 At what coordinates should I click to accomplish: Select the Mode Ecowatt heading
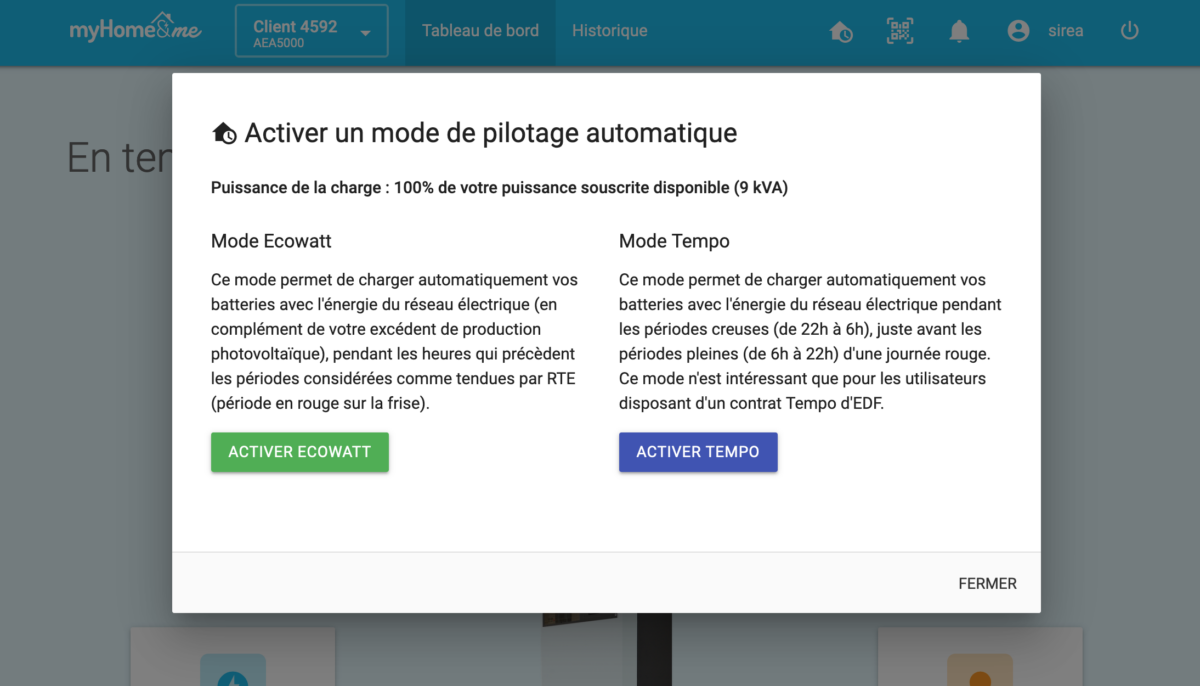(271, 241)
